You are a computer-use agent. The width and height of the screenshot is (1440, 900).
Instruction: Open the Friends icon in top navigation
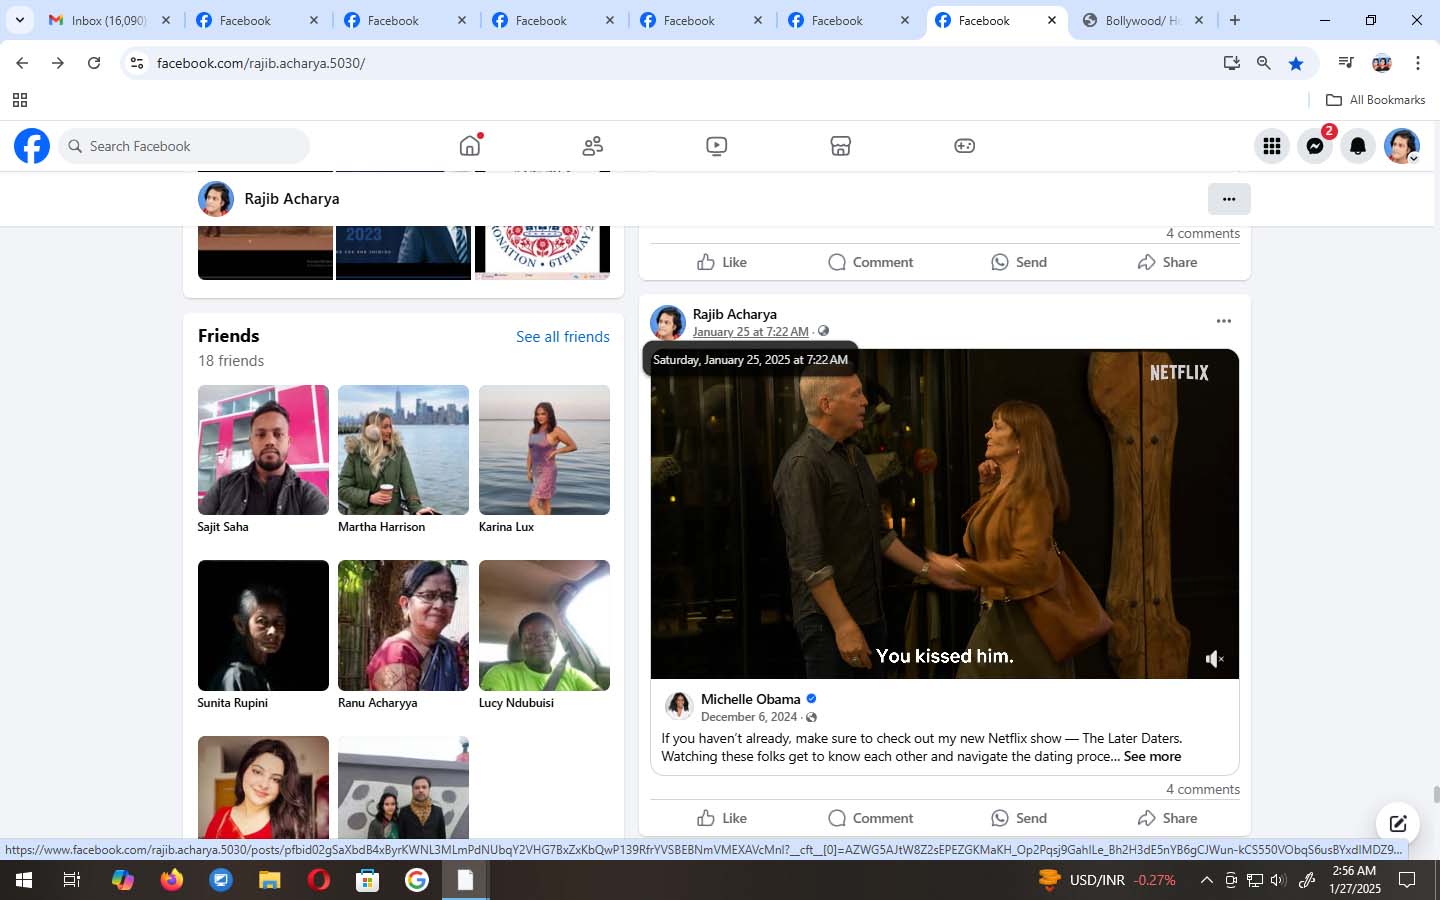click(593, 146)
